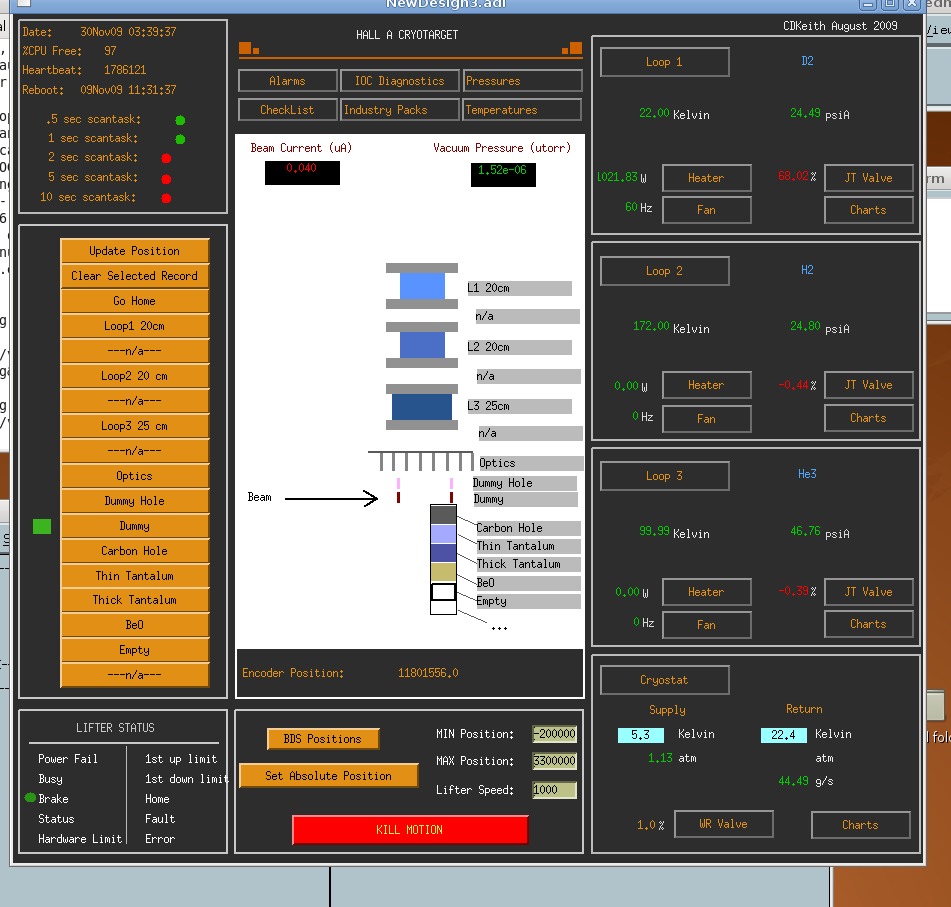
Task: Select Loop1 20cm target position
Action: pyautogui.click(x=135, y=326)
